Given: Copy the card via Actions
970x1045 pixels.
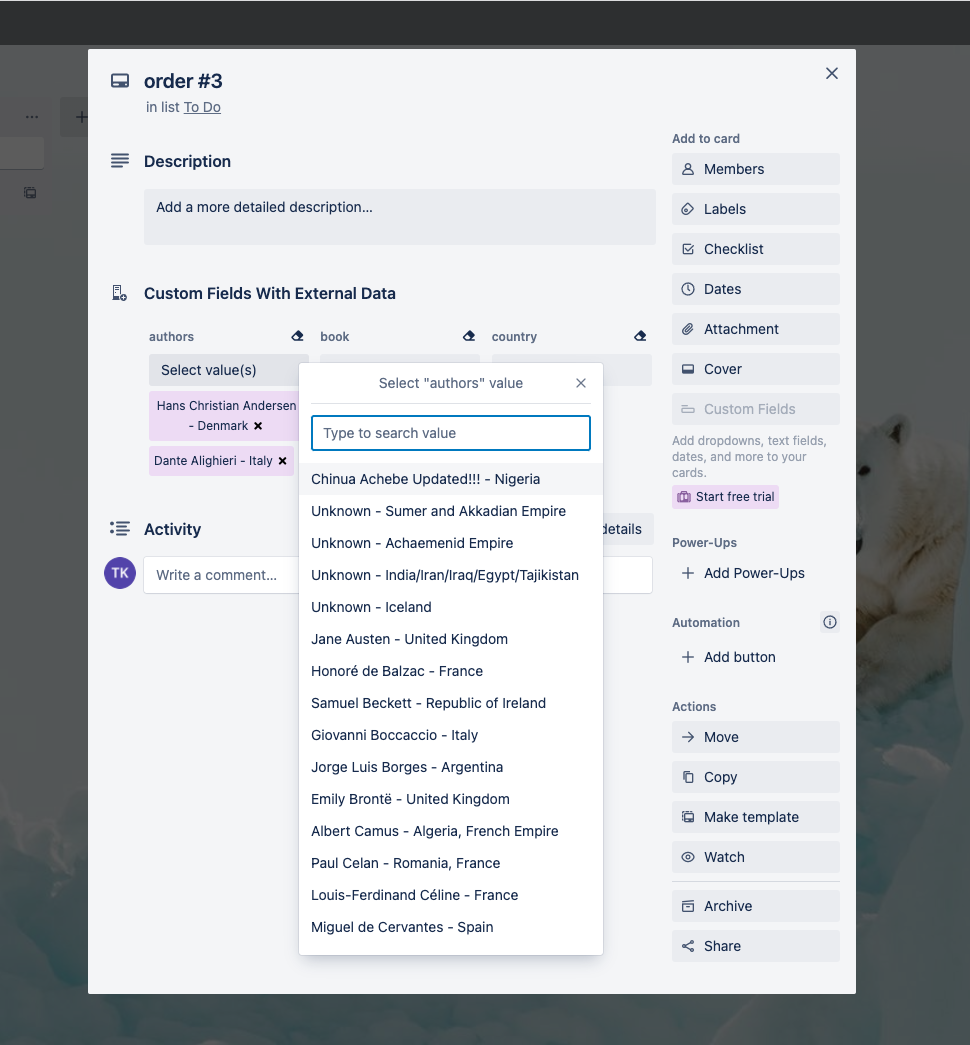Looking at the screenshot, I should pyautogui.click(x=755, y=777).
